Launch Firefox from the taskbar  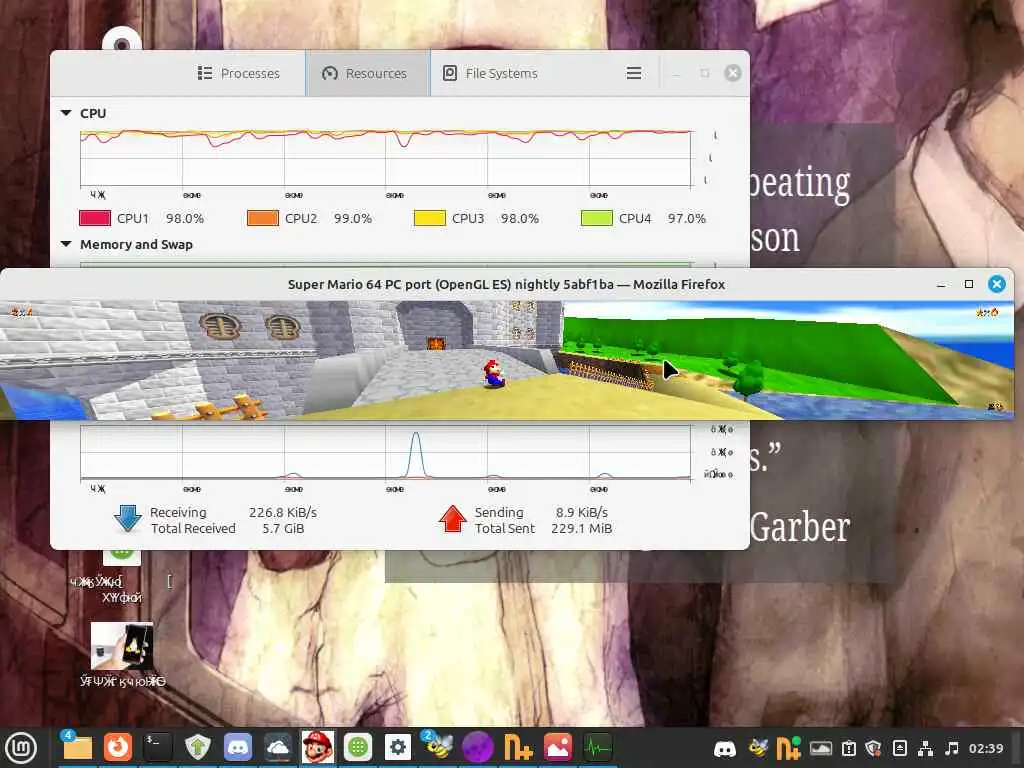click(118, 747)
